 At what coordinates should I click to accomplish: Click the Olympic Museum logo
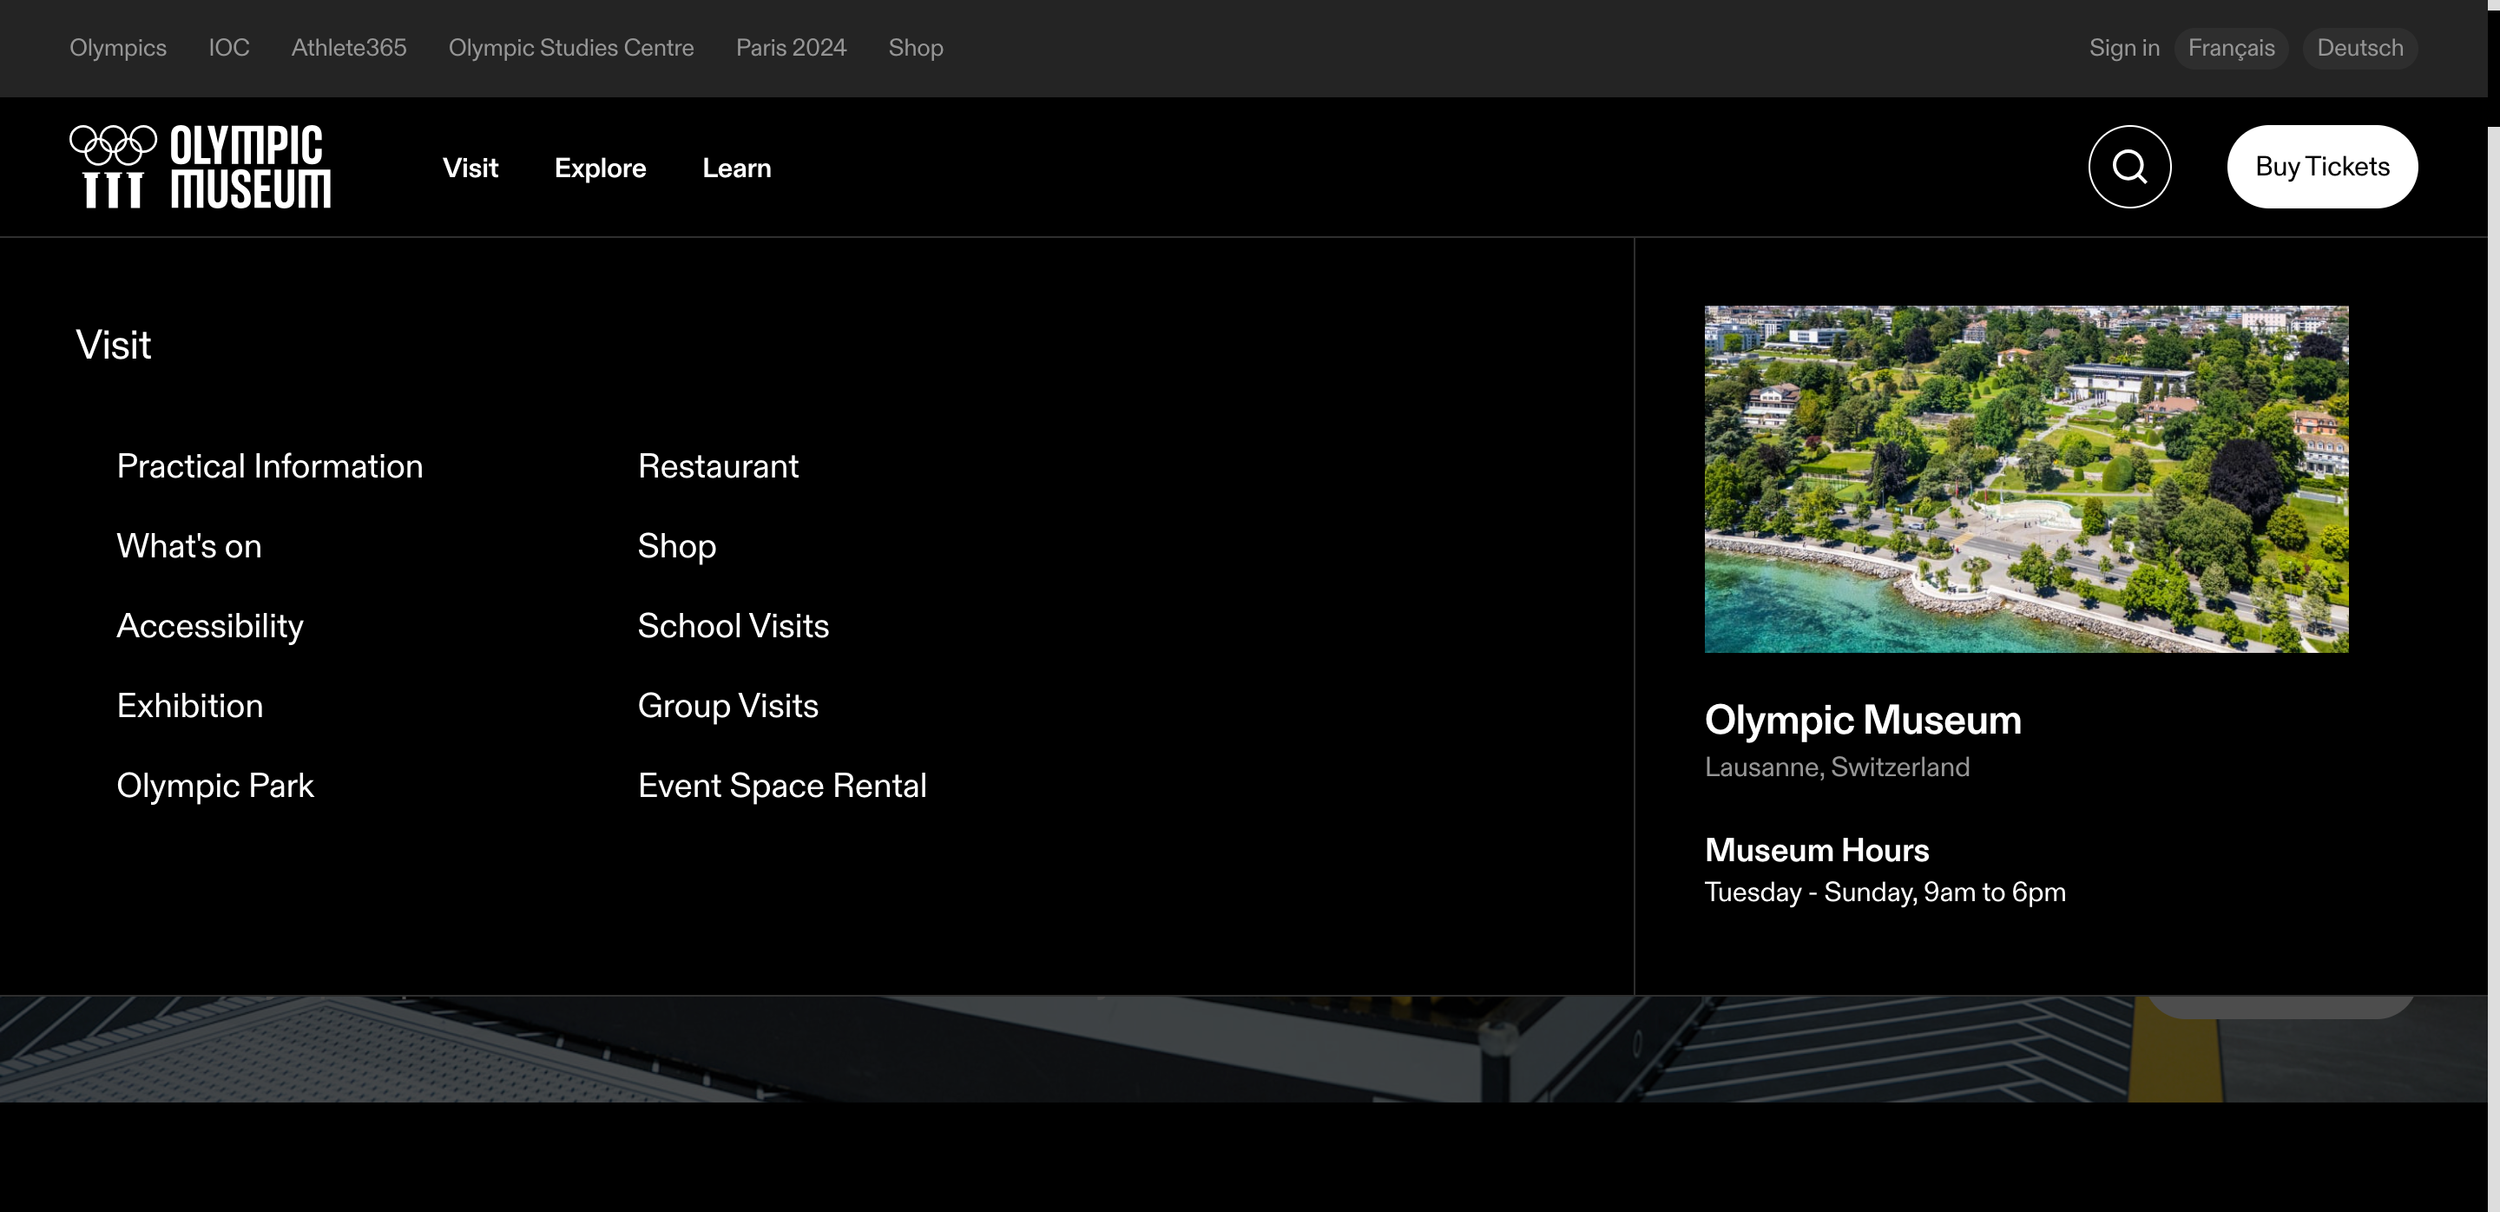click(x=200, y=167)
